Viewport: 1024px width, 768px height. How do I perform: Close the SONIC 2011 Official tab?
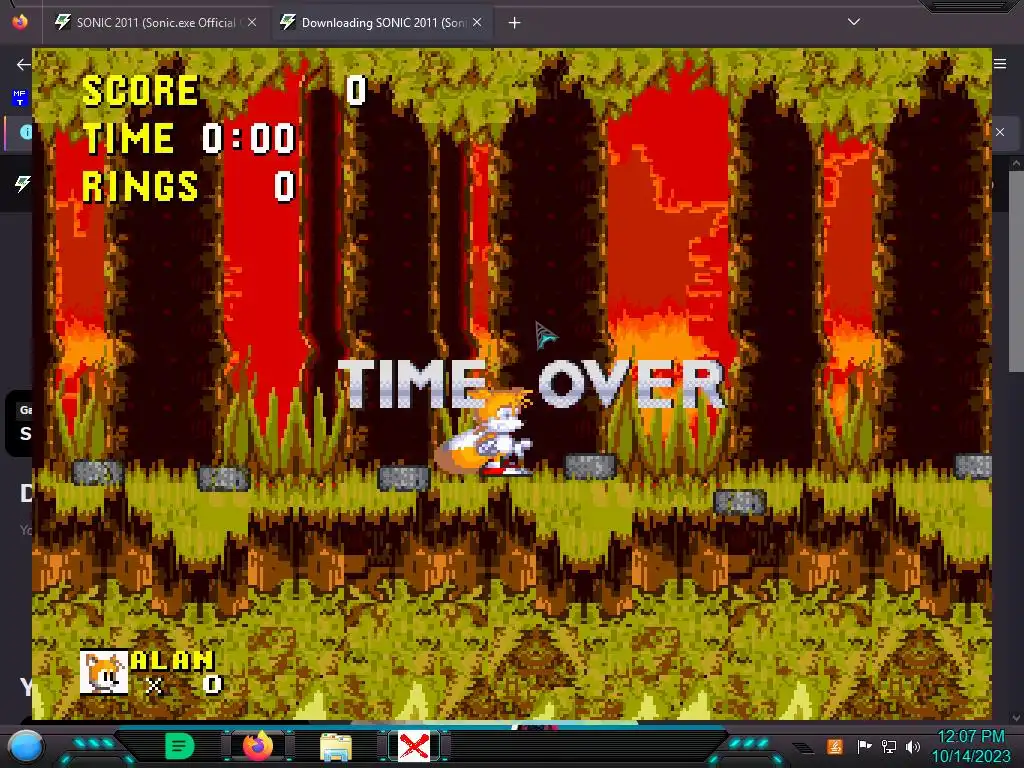[252, 22]
